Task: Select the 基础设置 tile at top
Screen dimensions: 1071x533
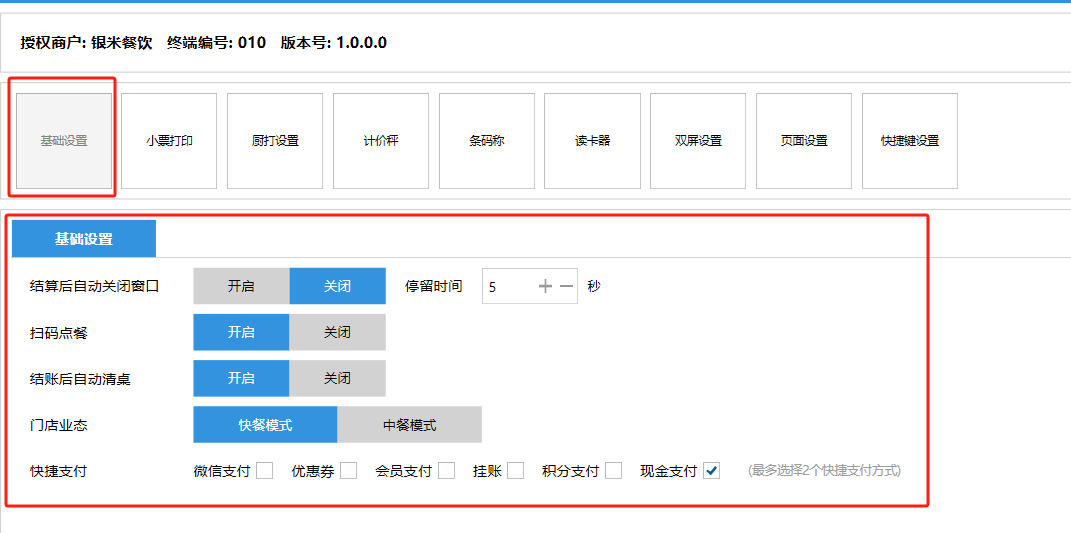Action: tap(63, 141)
